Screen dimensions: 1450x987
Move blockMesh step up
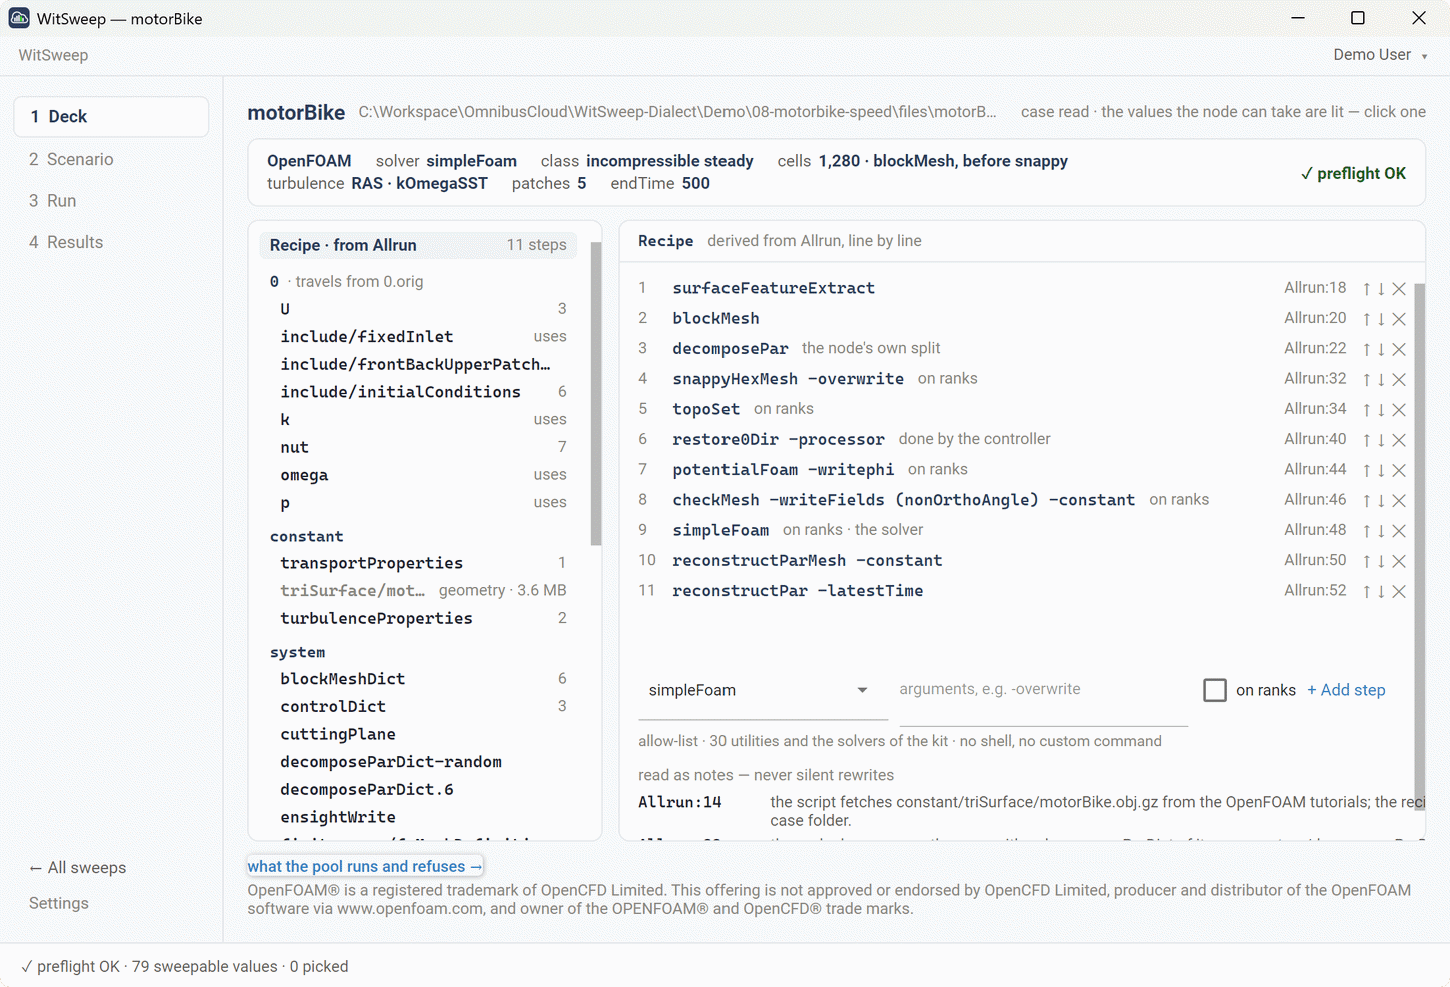[1366, 319]
